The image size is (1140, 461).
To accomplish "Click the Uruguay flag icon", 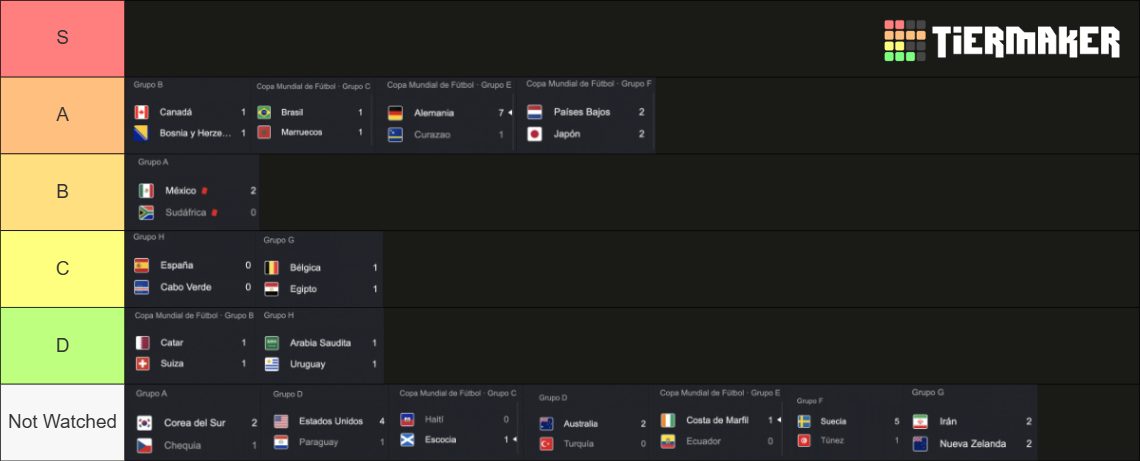I will tap(272, 364).
